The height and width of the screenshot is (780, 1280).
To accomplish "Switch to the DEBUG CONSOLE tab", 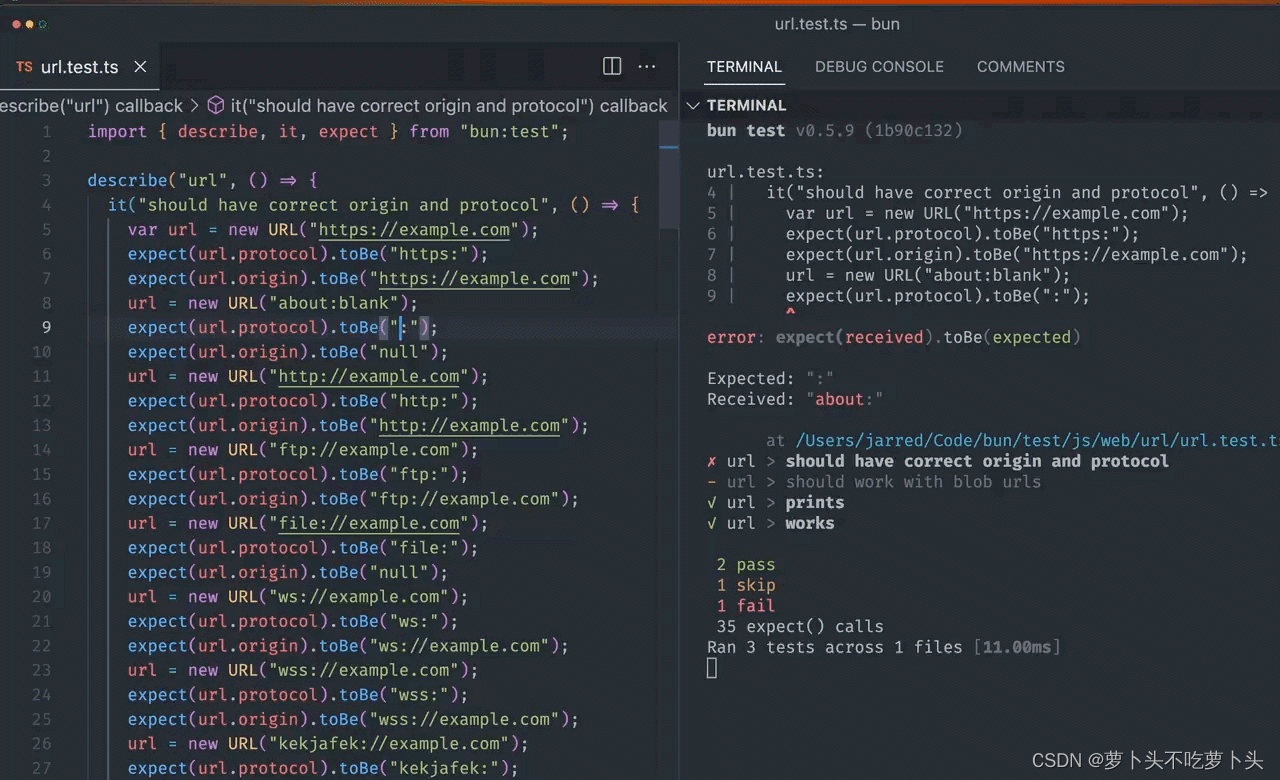I will 879,67.
